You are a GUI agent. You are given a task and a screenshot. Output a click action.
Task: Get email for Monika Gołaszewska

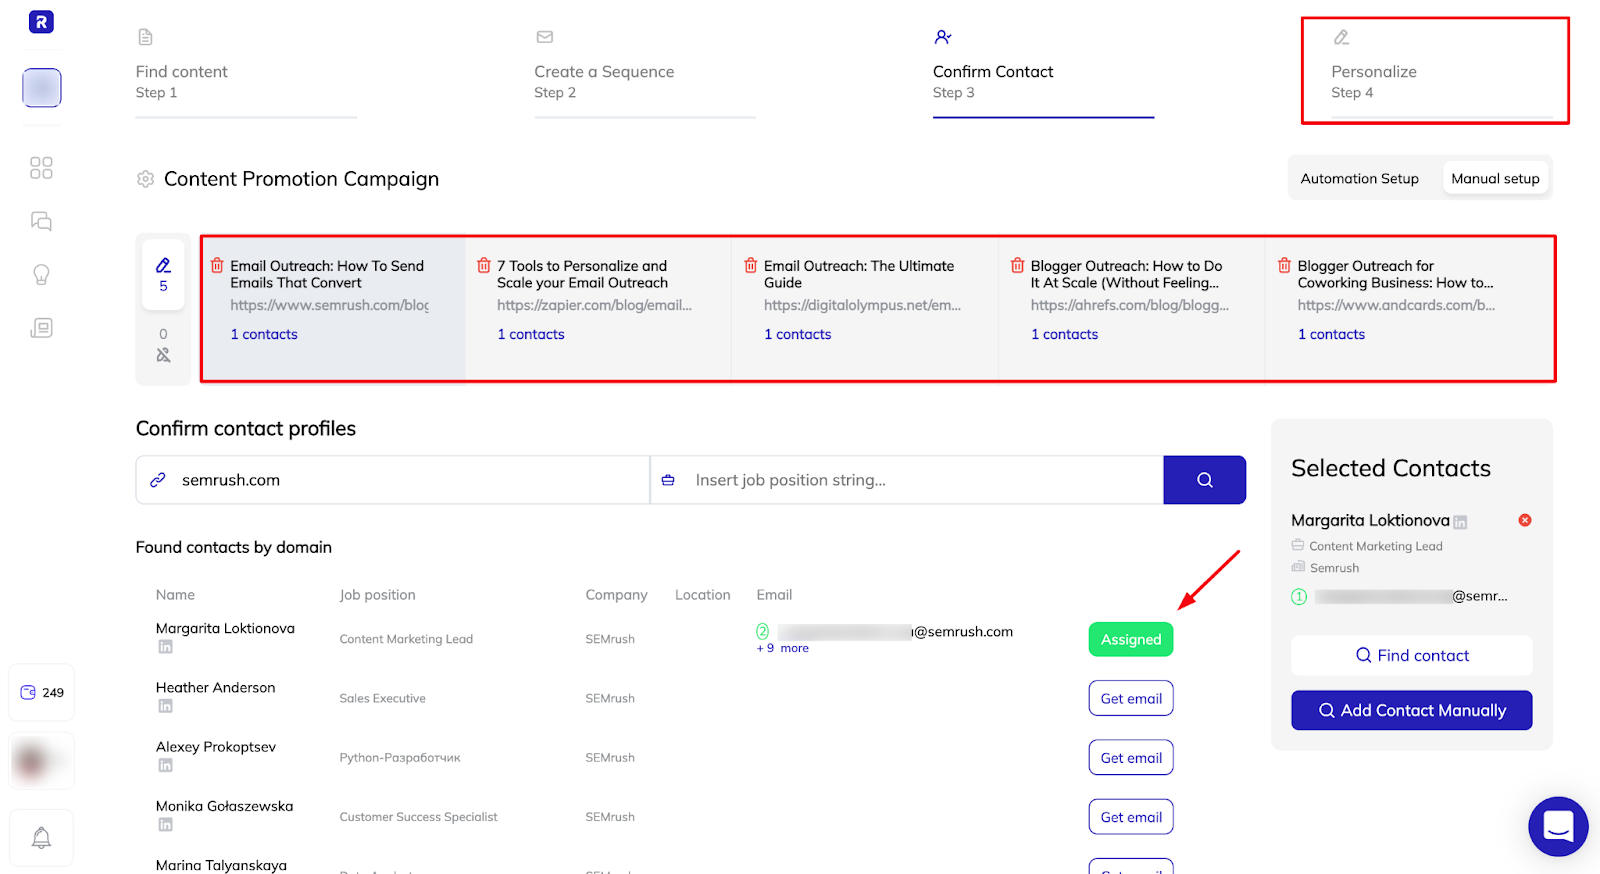point(1131,817)
